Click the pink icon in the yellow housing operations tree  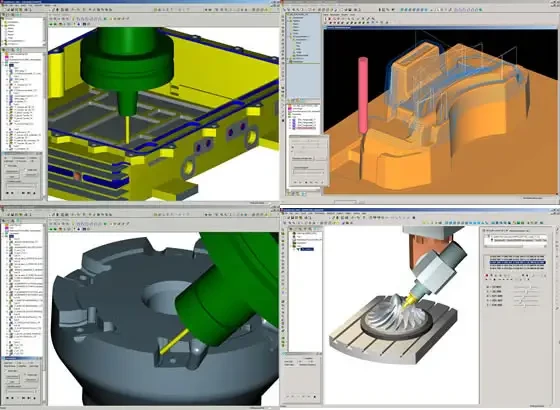pyautogui.click(x=6, y=57)
